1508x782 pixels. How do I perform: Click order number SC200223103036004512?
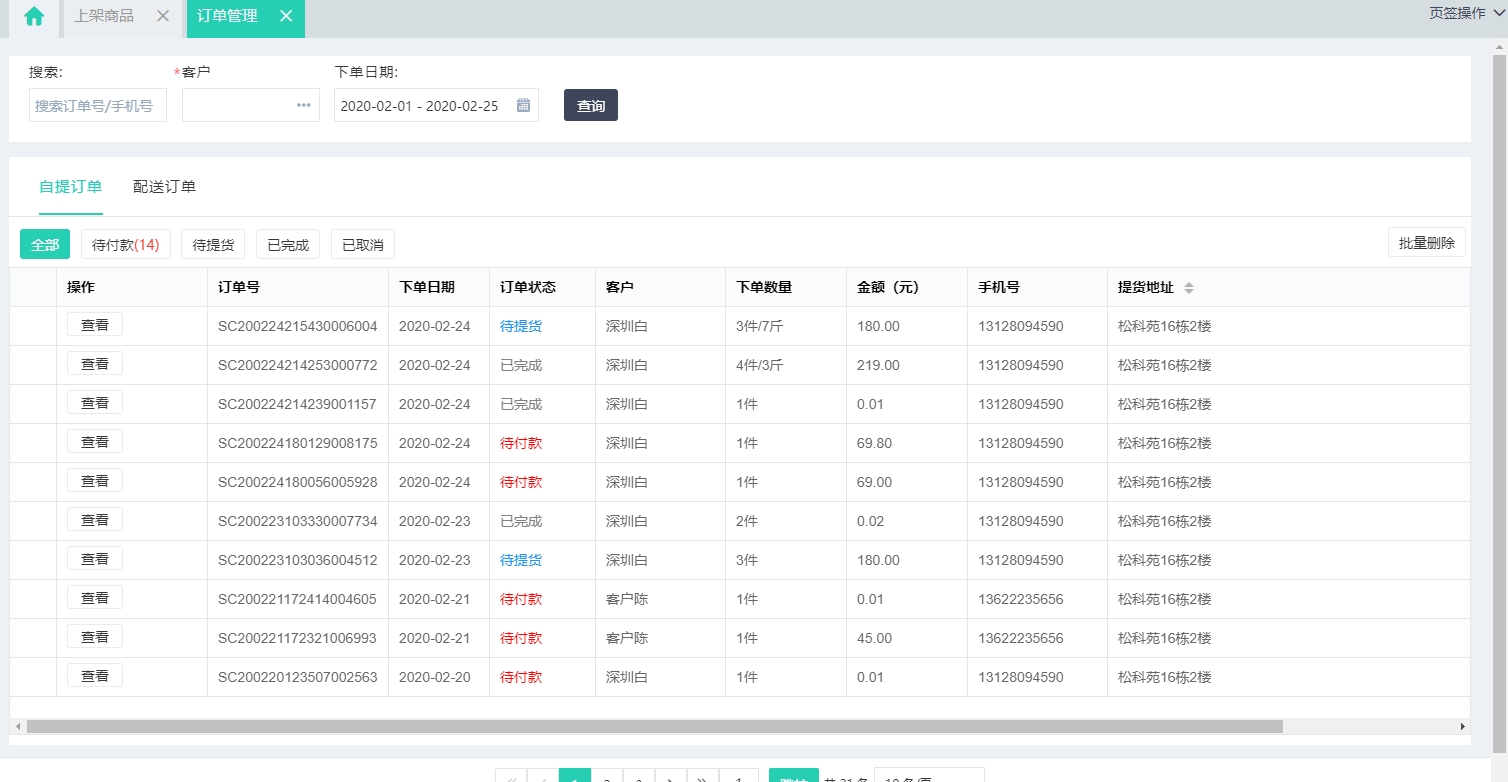click(298, 560)
